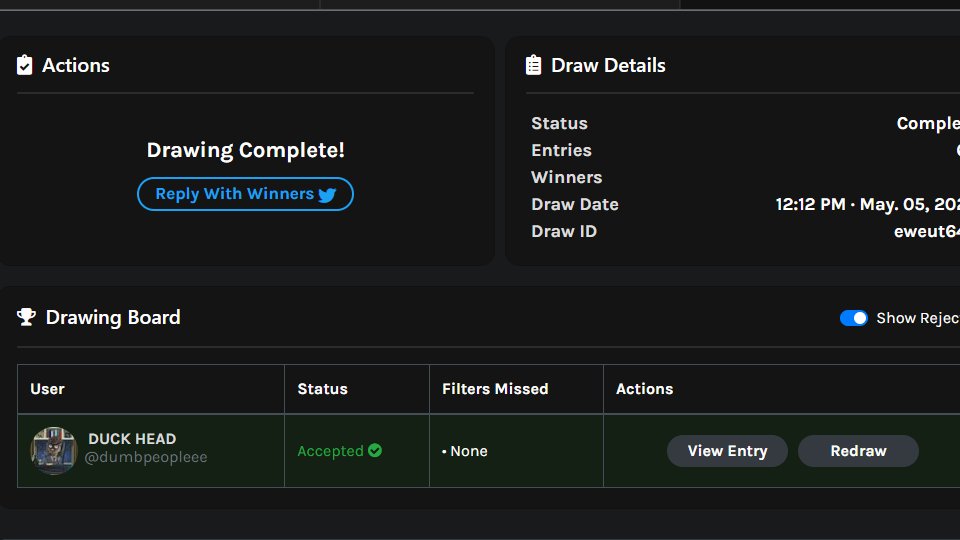960x540 pixels.
Task: Click the Draw ID label
Action: click(x=564, y=231)
